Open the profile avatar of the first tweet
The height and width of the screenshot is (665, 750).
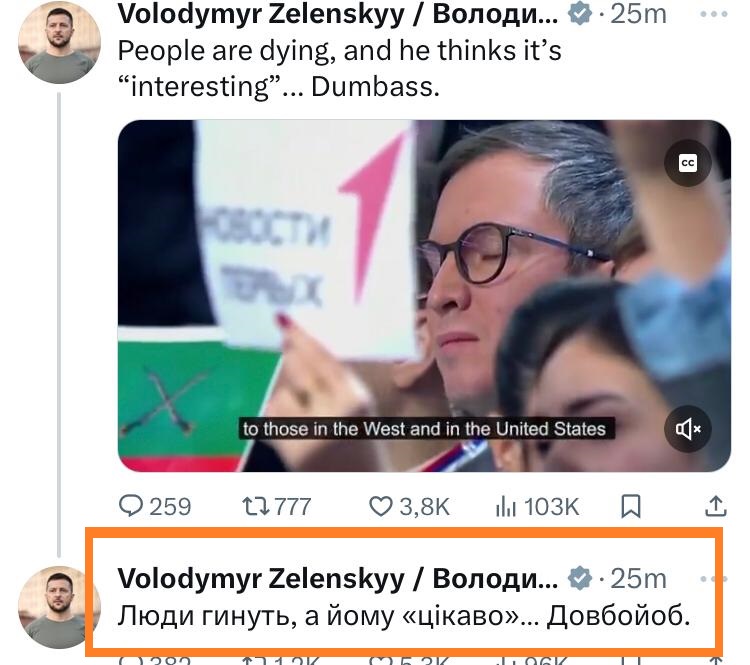click(x=59, y=42)
